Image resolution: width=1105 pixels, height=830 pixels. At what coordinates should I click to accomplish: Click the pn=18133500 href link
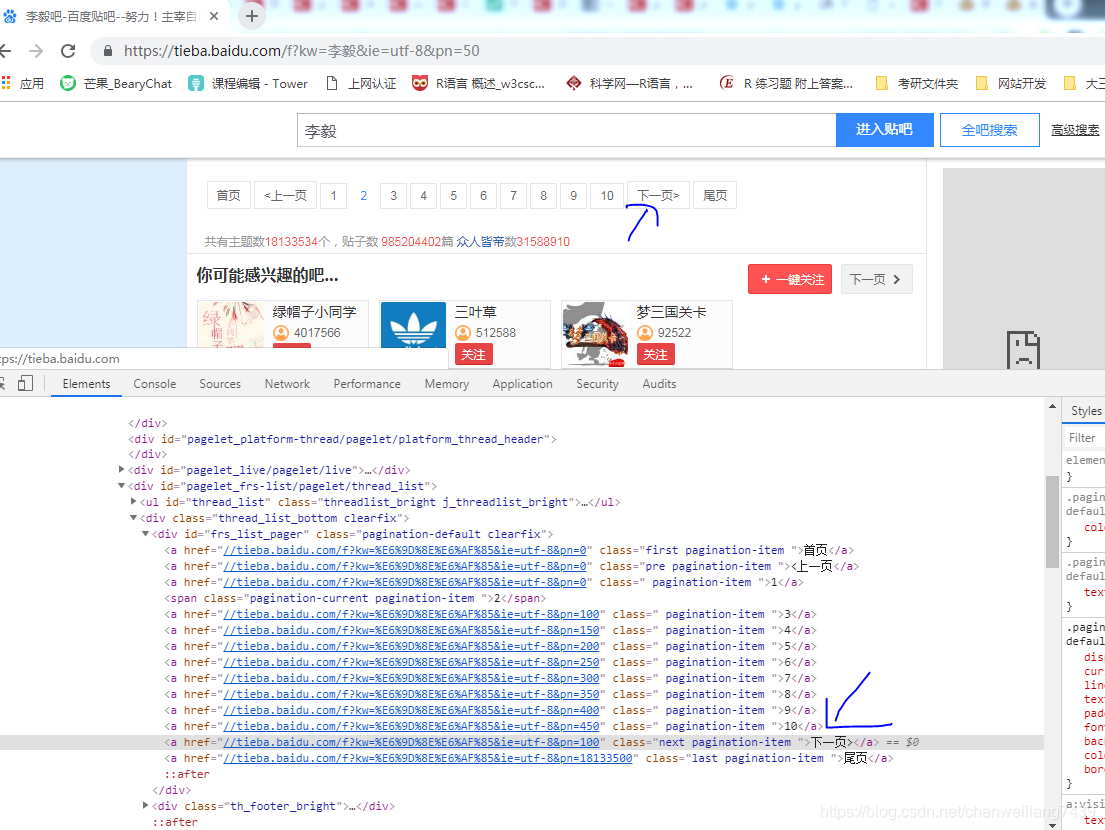428,758
